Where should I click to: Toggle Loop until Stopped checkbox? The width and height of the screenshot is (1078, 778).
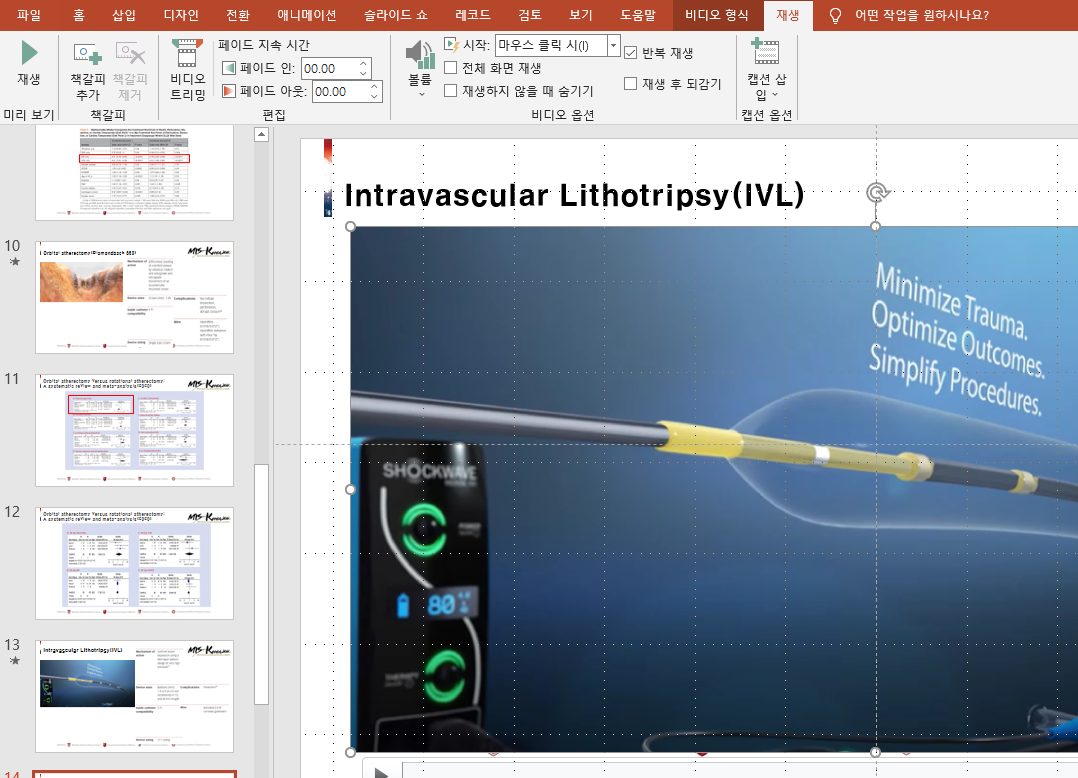tap(630, 53)
